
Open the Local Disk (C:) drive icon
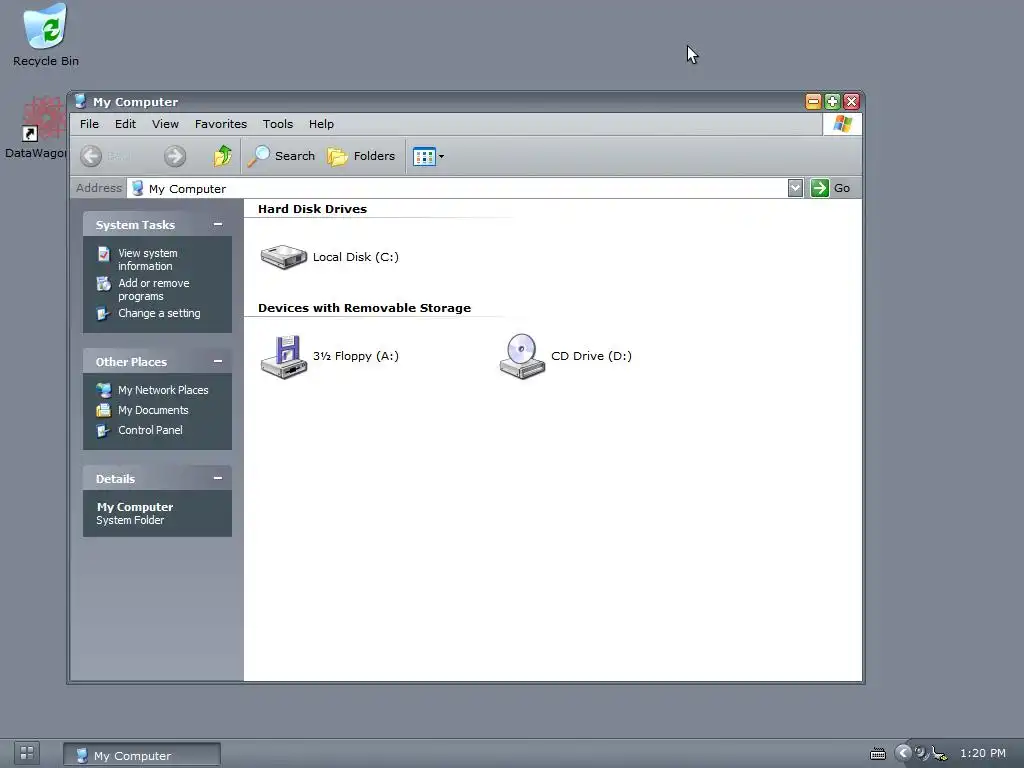point(283,257)
